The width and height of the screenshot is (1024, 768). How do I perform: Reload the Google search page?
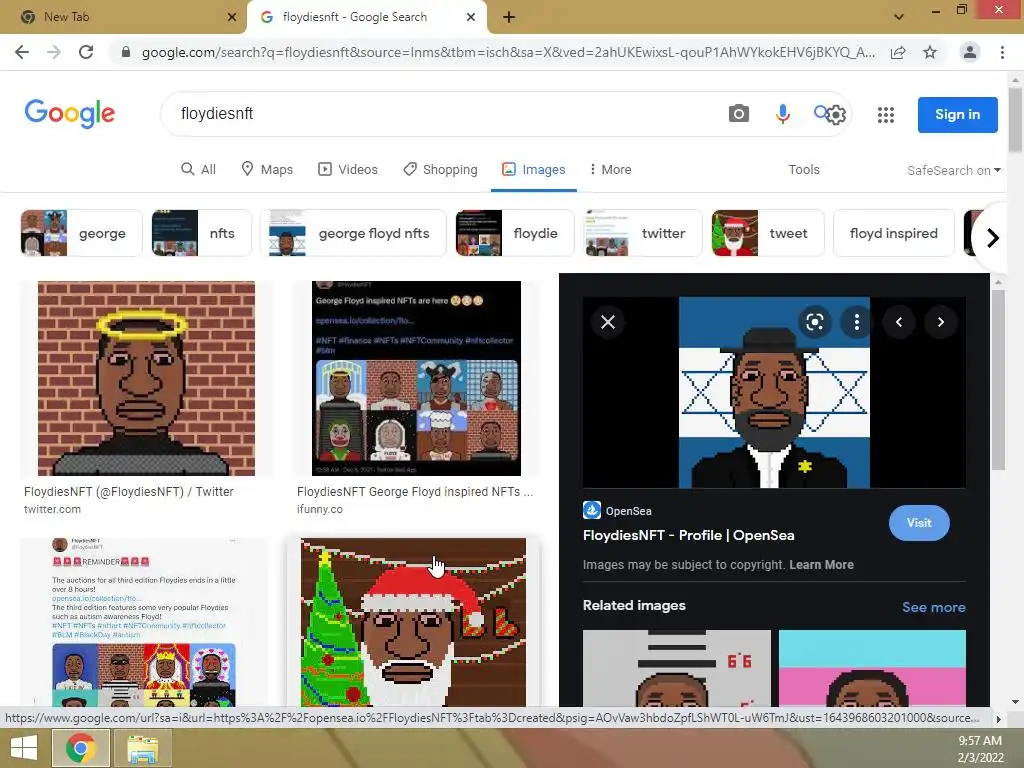pyautogui.click(x=86, y=52)
